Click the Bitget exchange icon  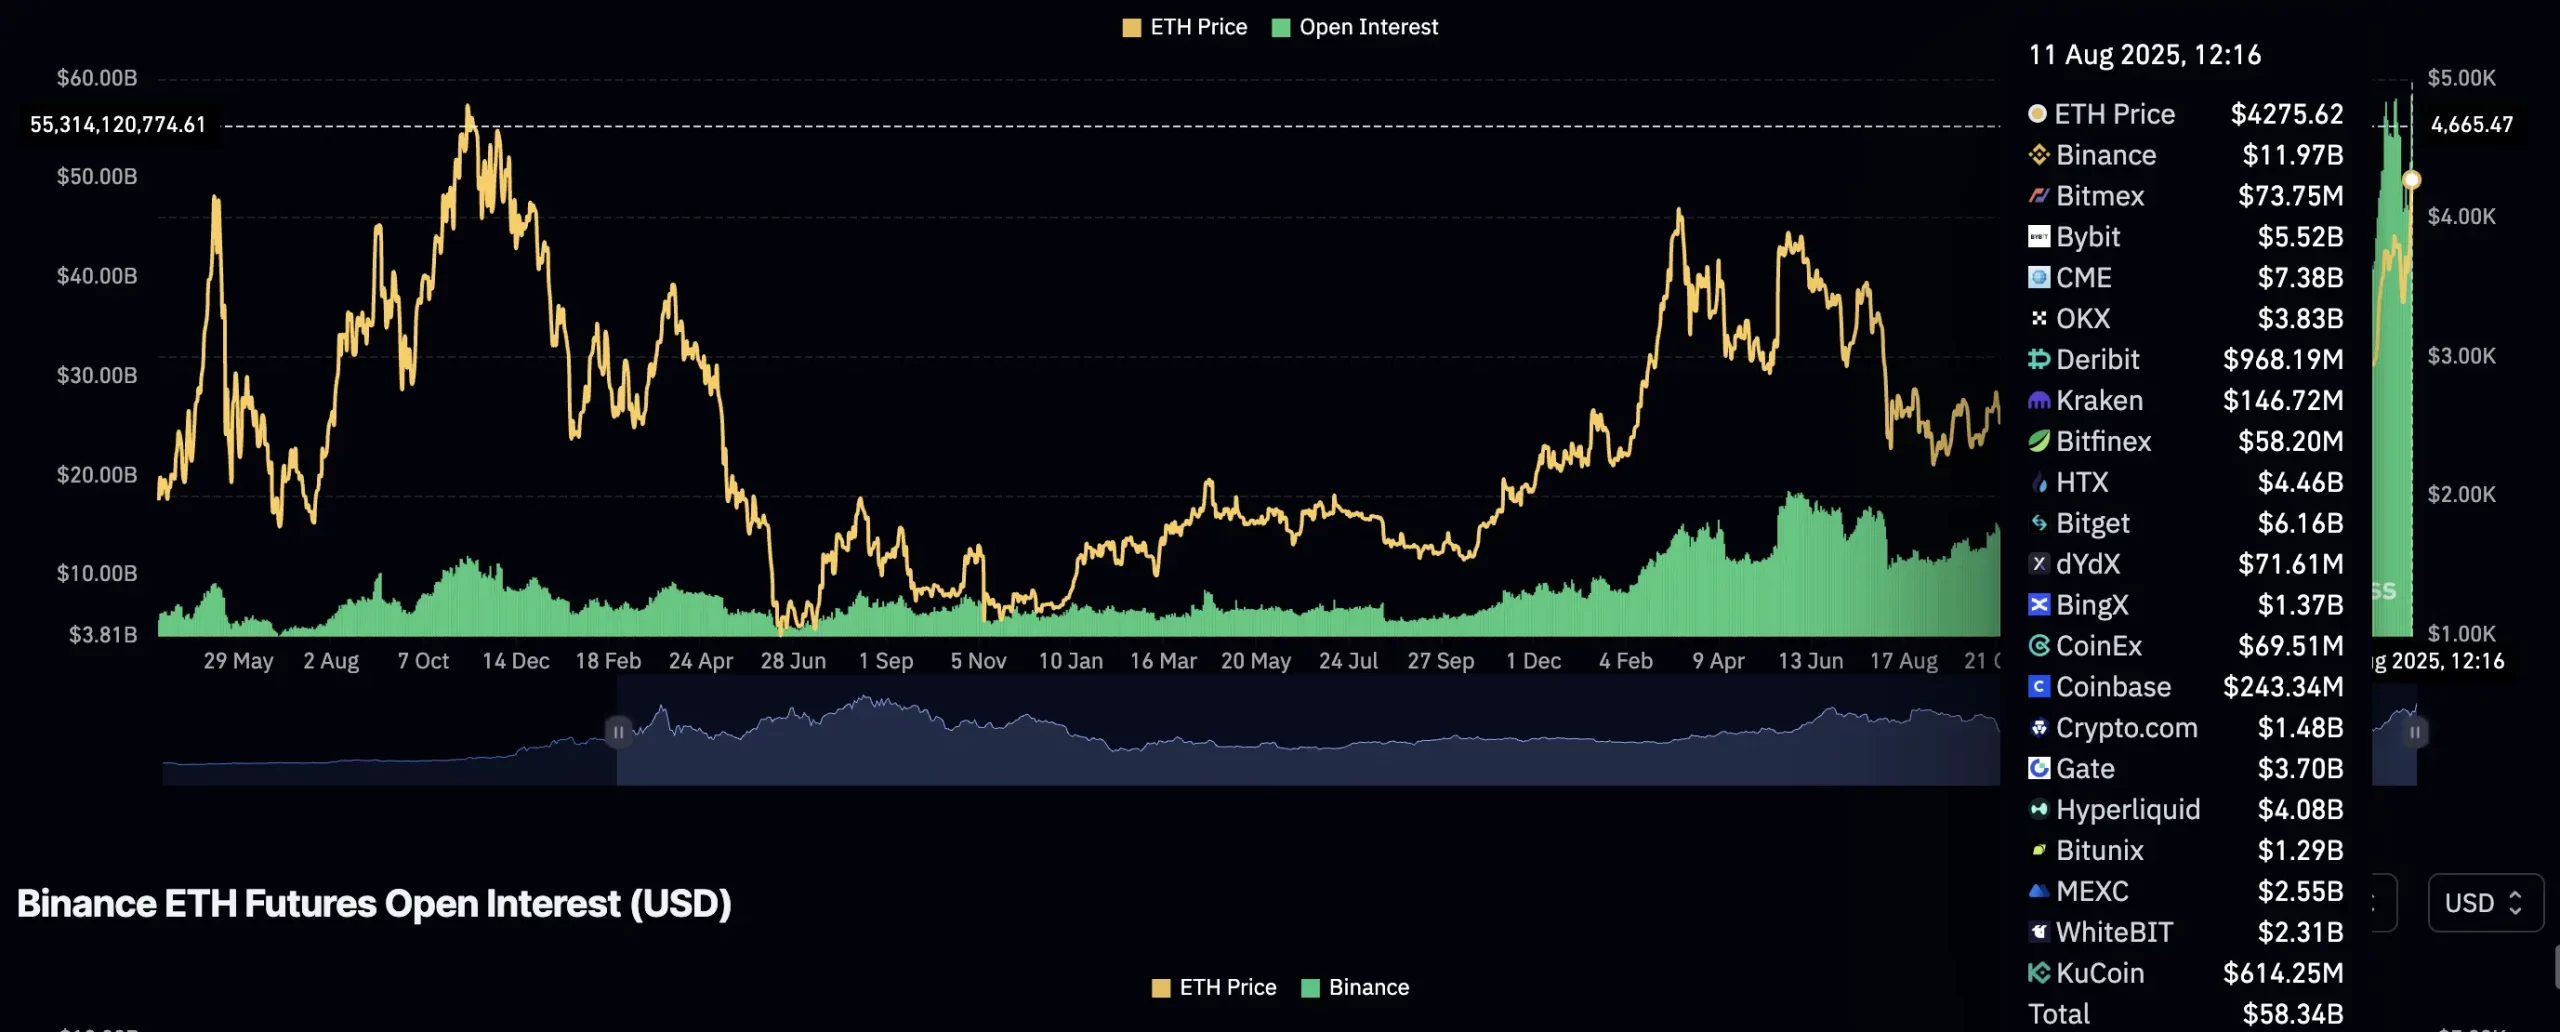[x=2038, y=523]
